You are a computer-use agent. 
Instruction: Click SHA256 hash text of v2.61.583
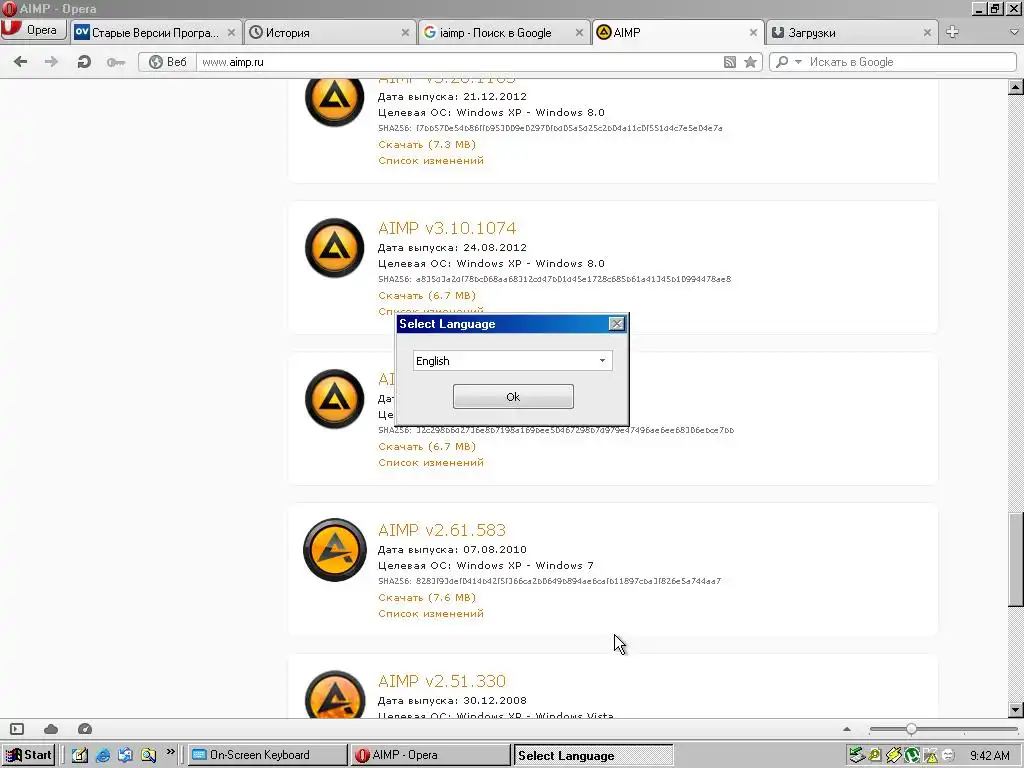point(550,581)
